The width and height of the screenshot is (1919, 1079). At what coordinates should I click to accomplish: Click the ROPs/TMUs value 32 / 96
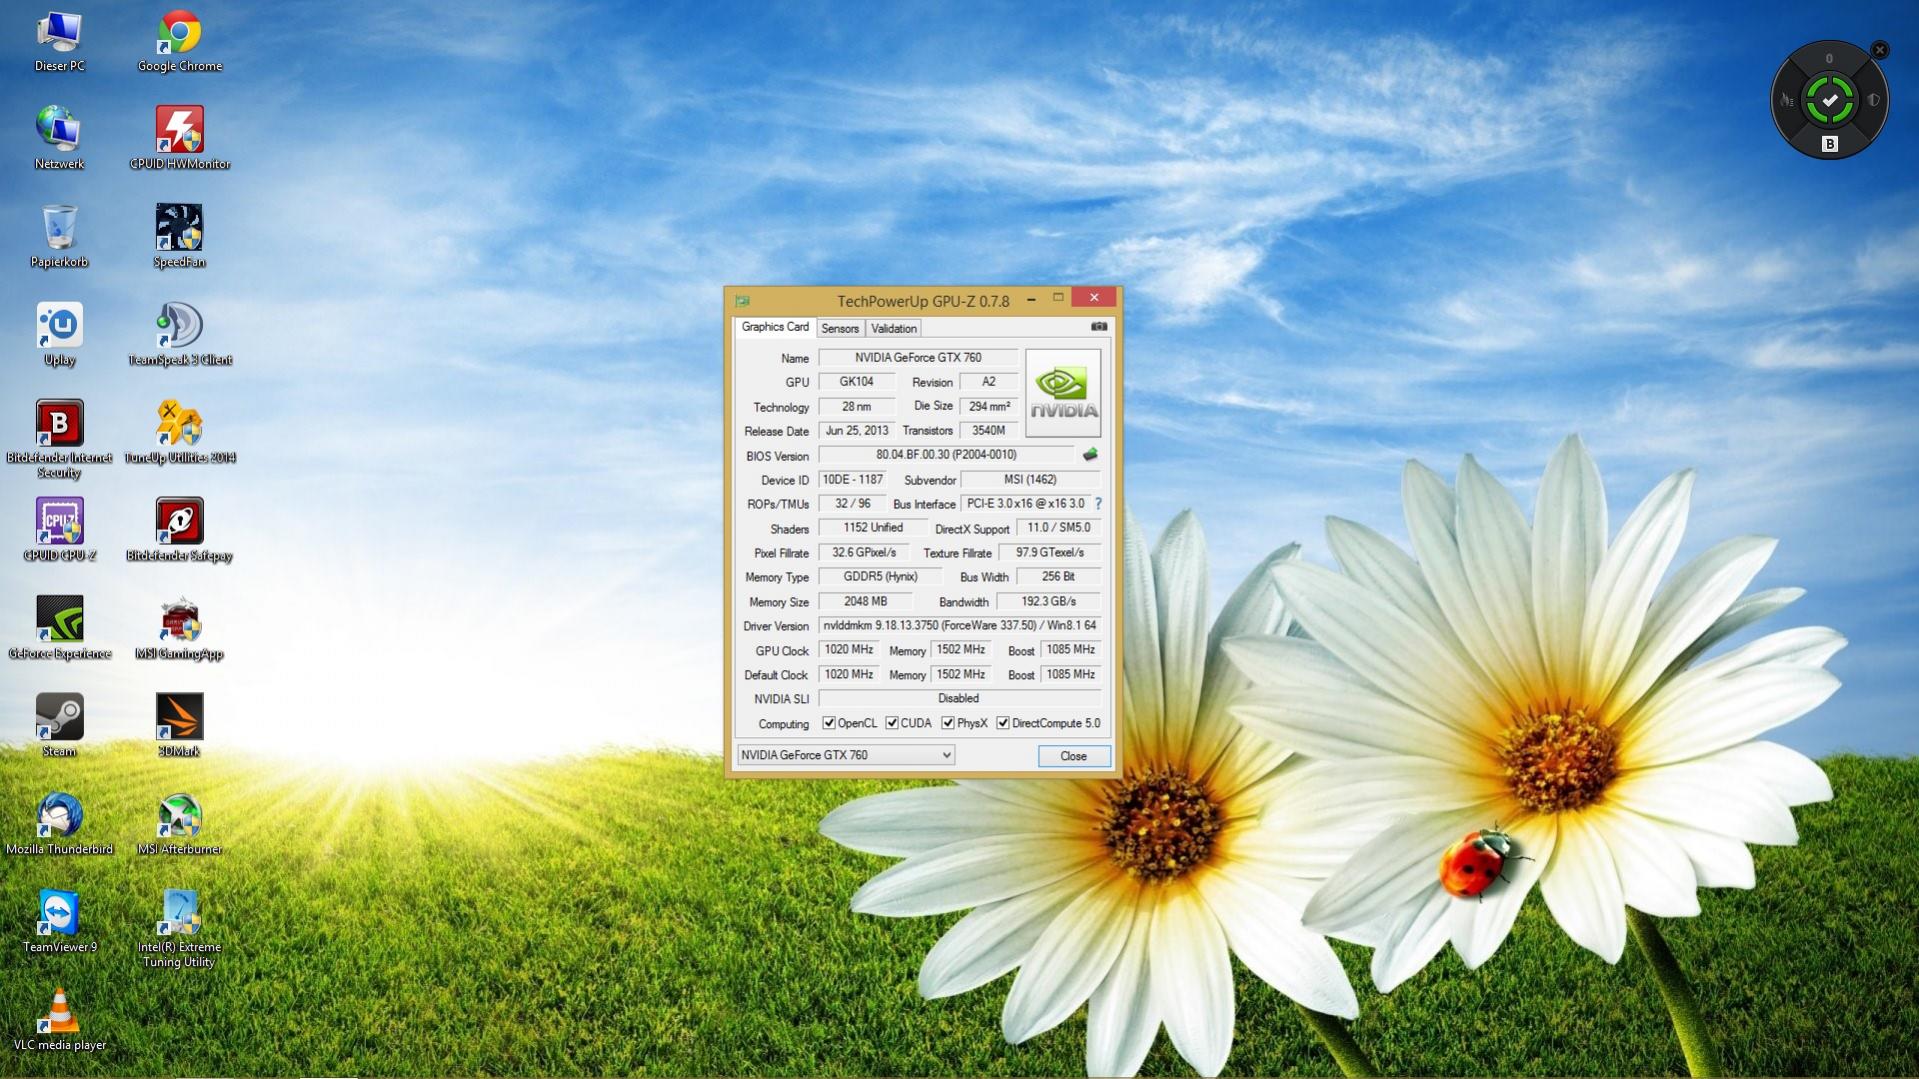click(x=852, y=503)
